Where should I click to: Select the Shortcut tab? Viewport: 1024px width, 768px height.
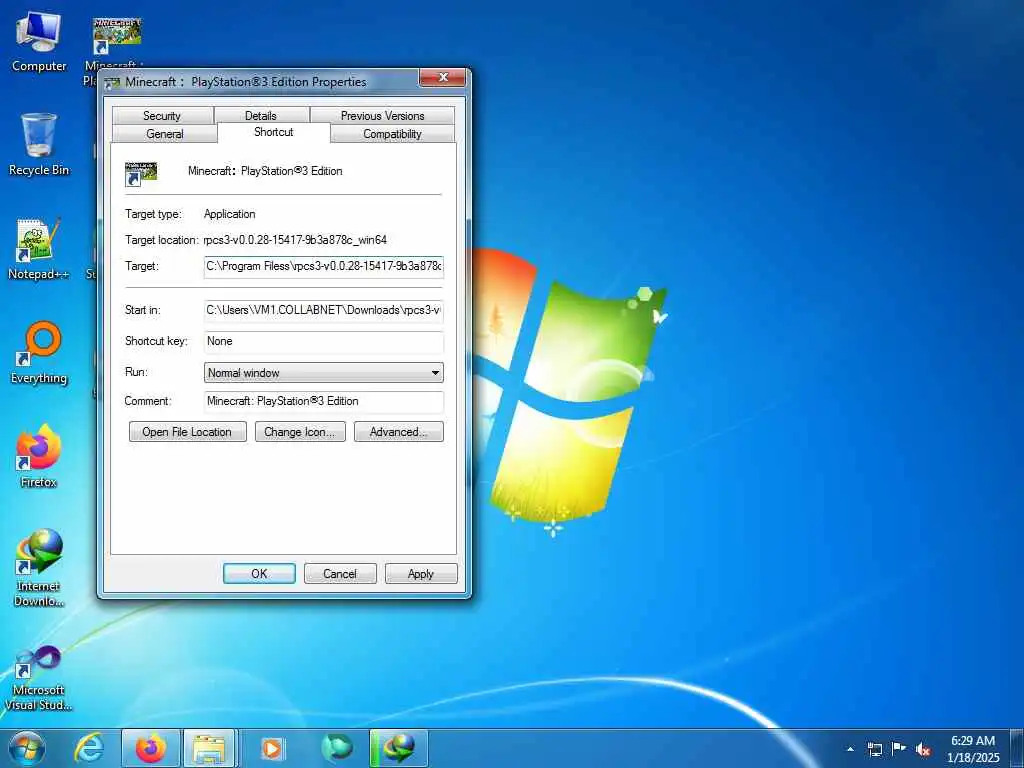[x=274, y=132]
